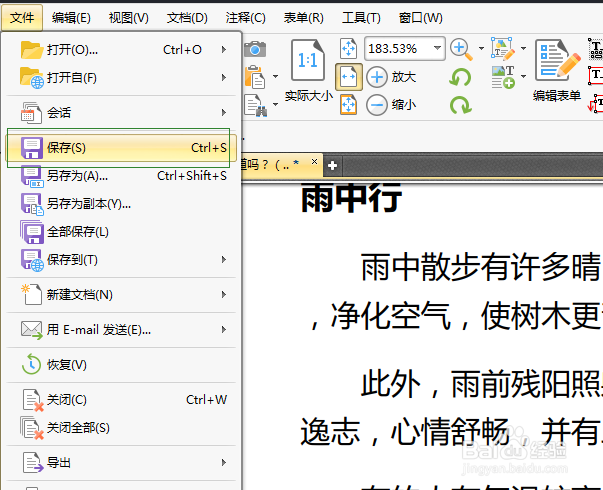Click the fit page arrows icon

348,48
